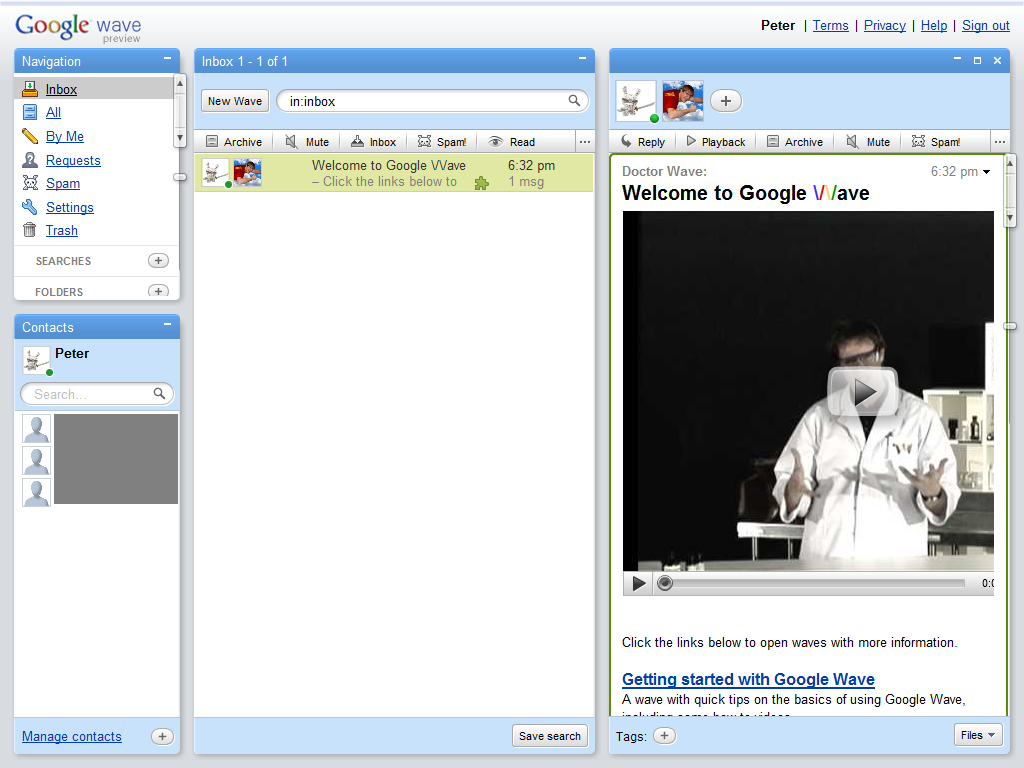Click the Doctor Wave participant avatar

click(x=682, y=101)
